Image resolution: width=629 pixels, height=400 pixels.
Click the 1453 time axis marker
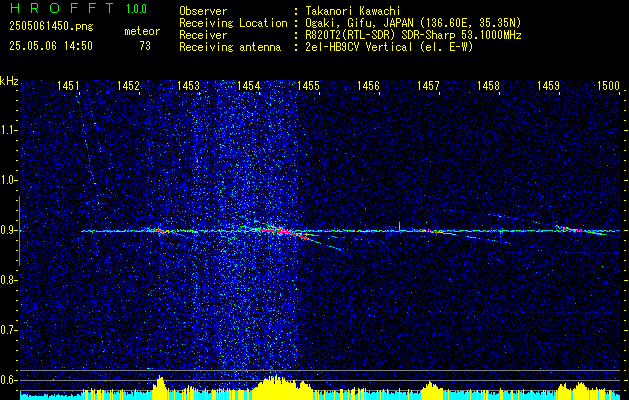(188, 85)
